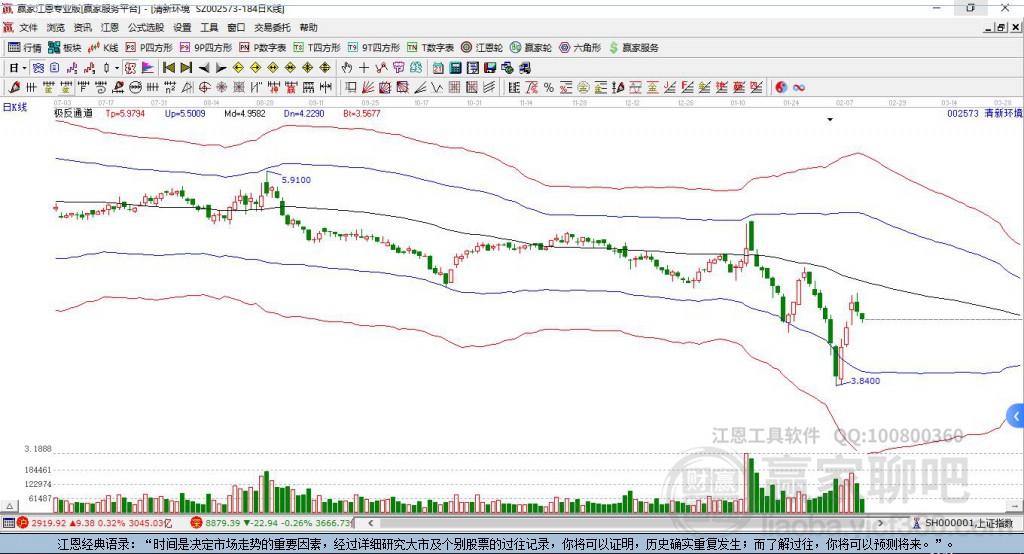Select the zigzag wave line tool
Screen dimensions: 1024x554
pos(438,88)
